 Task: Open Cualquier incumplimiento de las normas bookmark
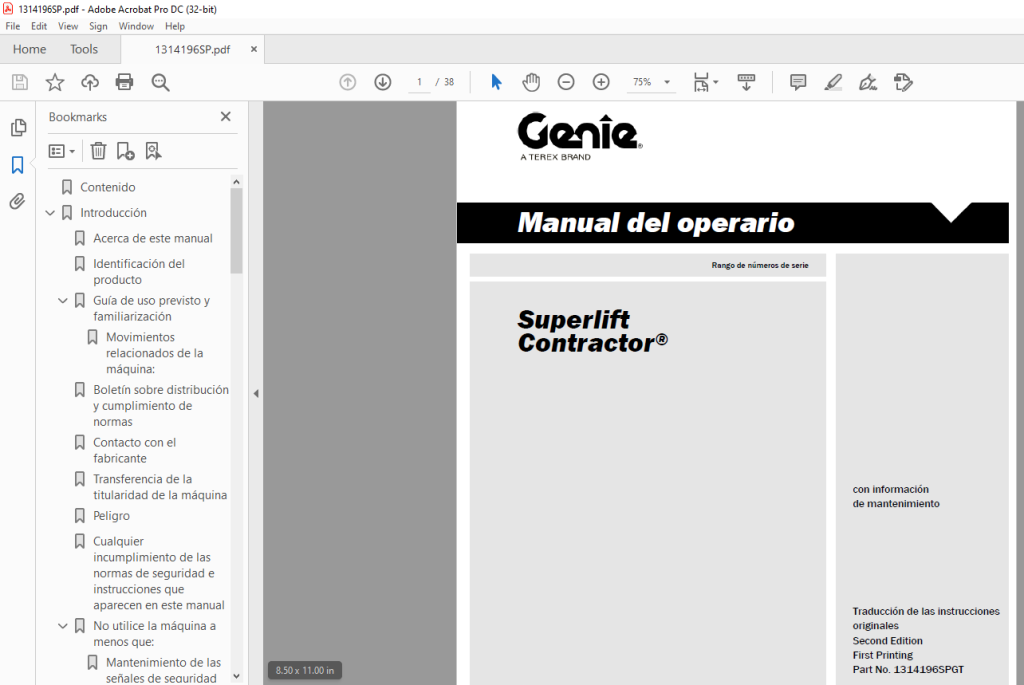[x=159, y=573]
